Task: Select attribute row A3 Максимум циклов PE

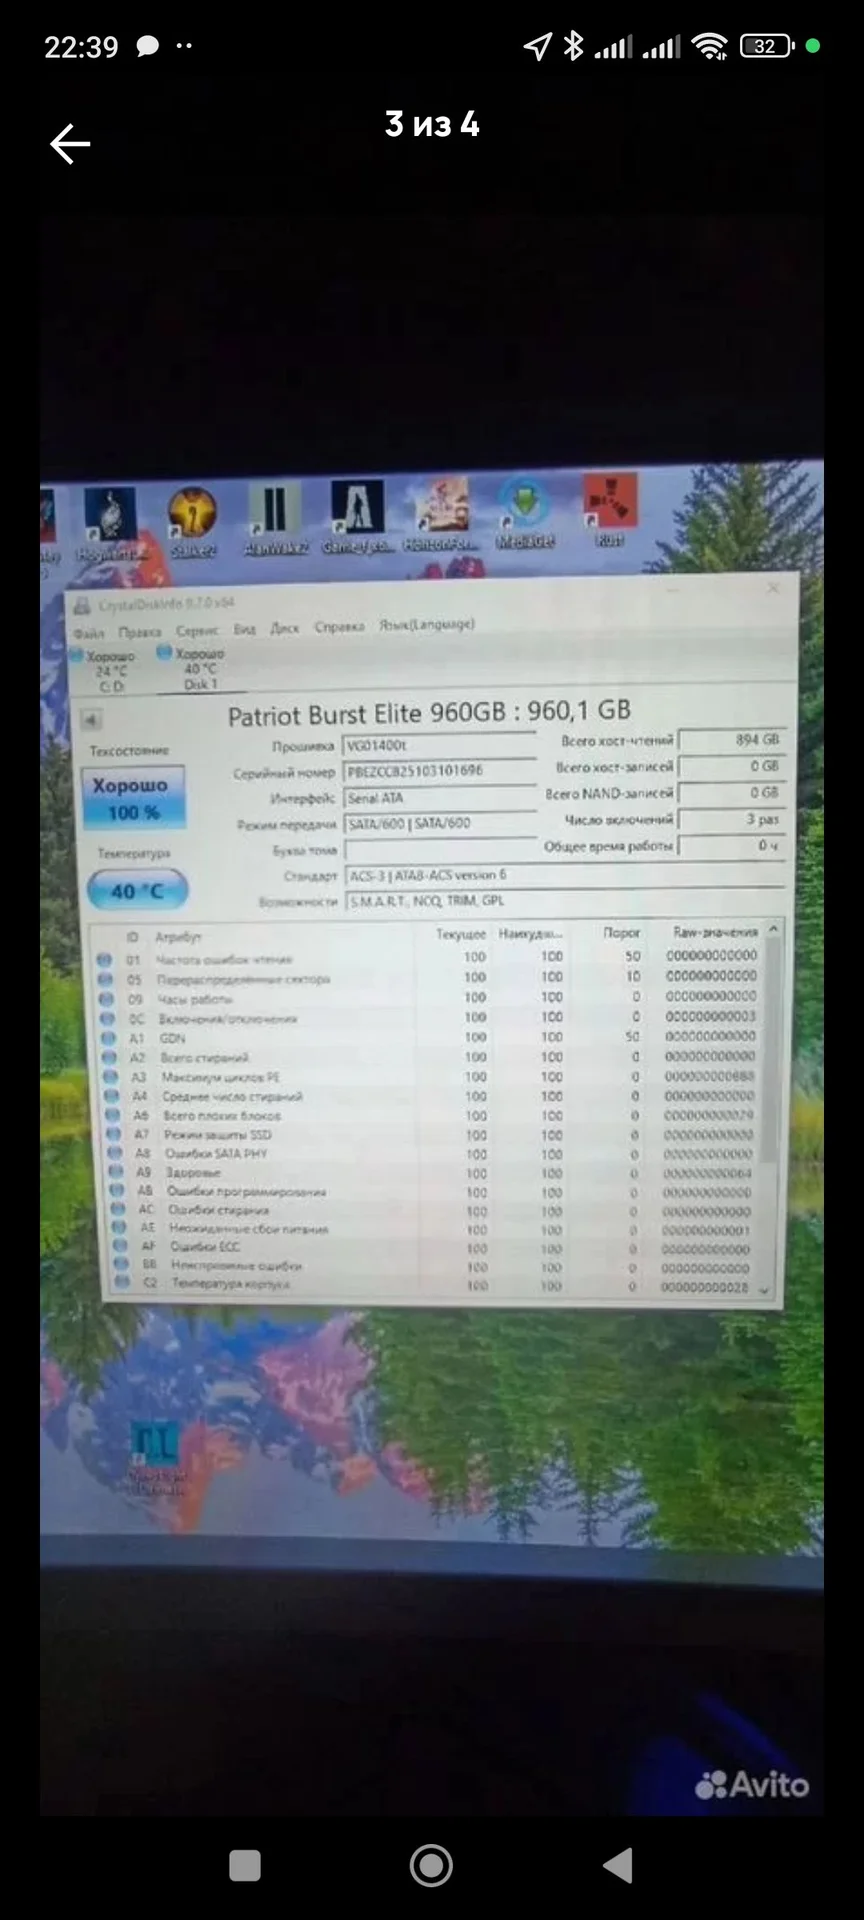Action: 431,1077
